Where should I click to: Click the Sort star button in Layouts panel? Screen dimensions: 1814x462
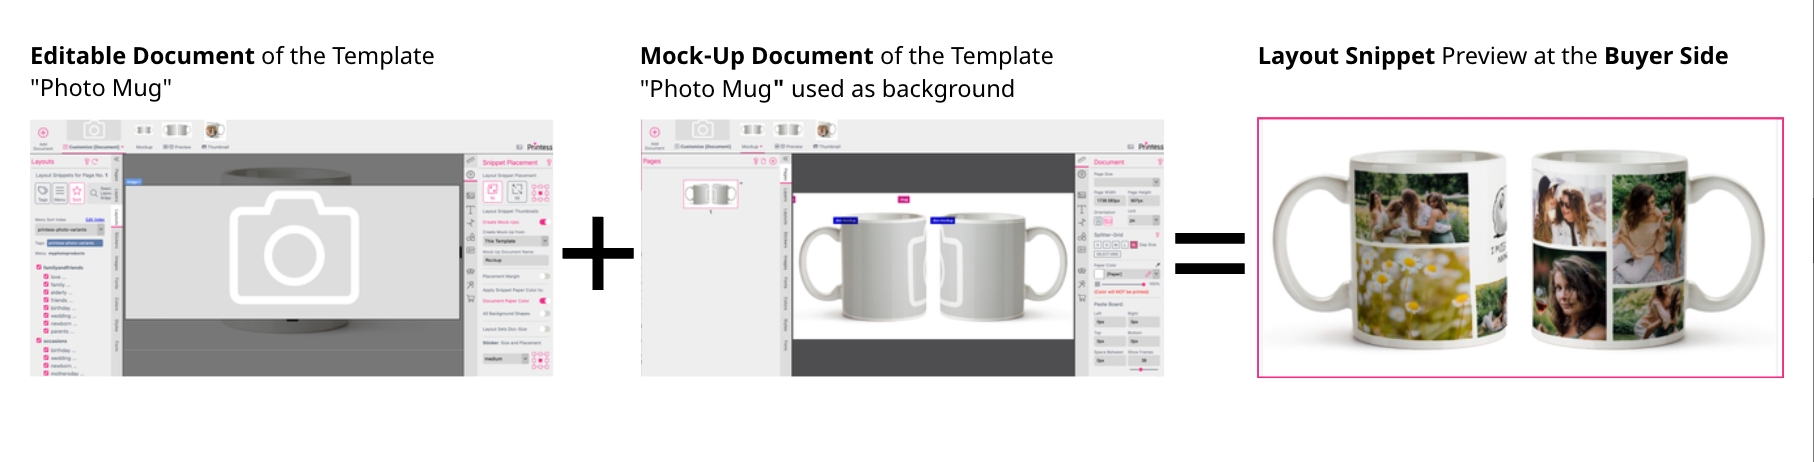(77, 193)
